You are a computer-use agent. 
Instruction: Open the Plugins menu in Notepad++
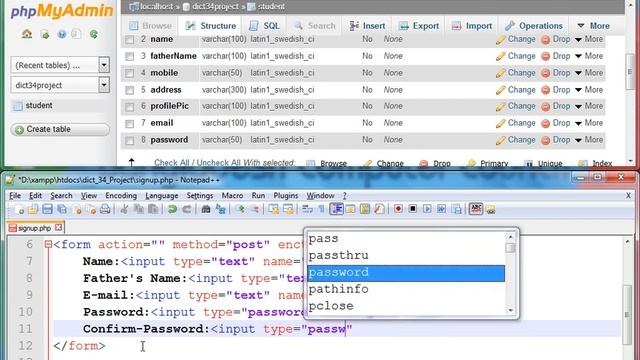click(286, 196)
